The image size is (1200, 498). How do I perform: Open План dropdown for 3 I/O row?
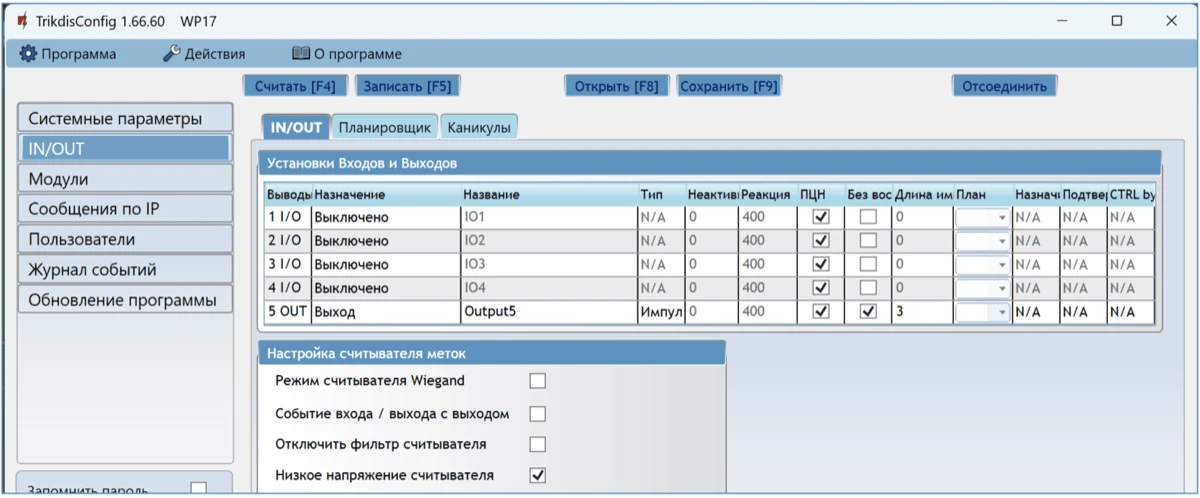coord(1001,265)
